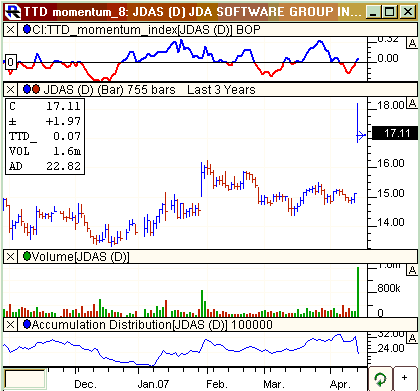Click the app icon in title bar
420x391 pixels.
click(13, 12)
